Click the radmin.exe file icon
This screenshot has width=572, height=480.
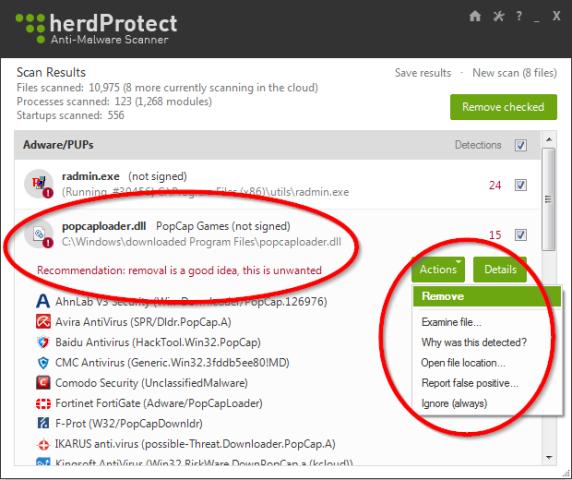pyautogui.click(x=39, y=184)
